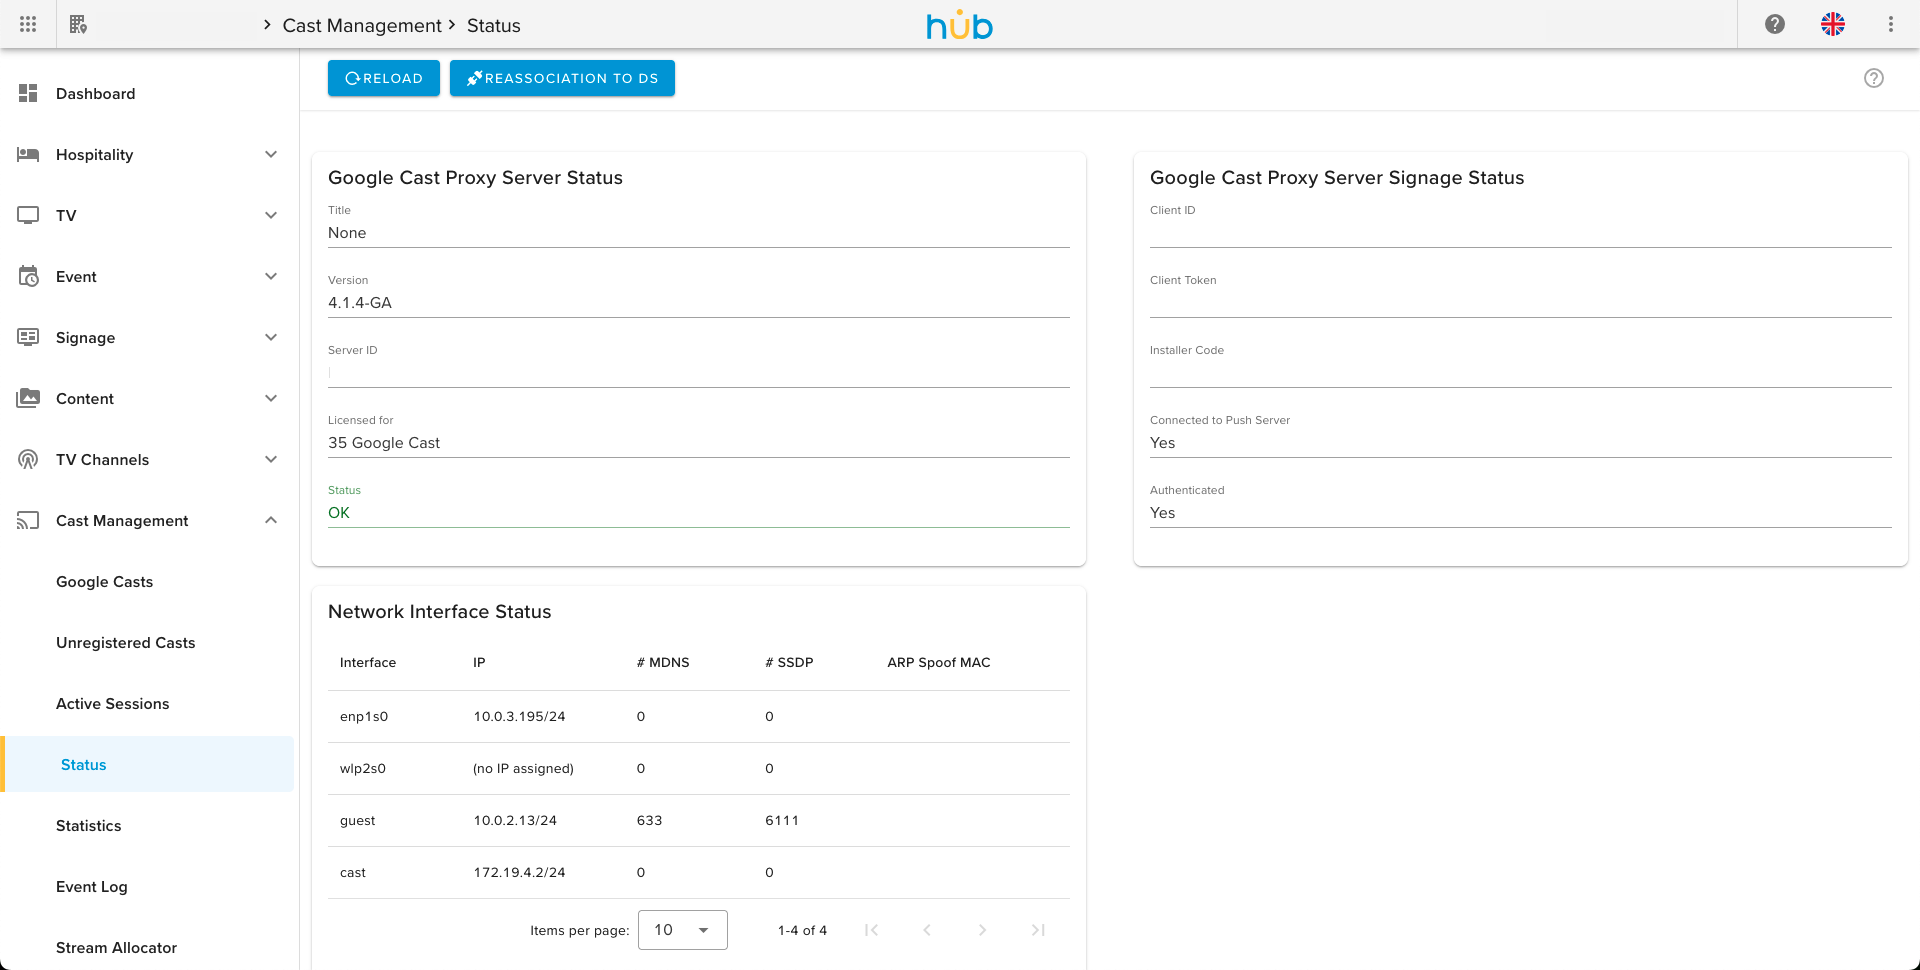This screenshot has width=1920, height=970.
Task: Open the apps grid icon
Action: [28, 24]
